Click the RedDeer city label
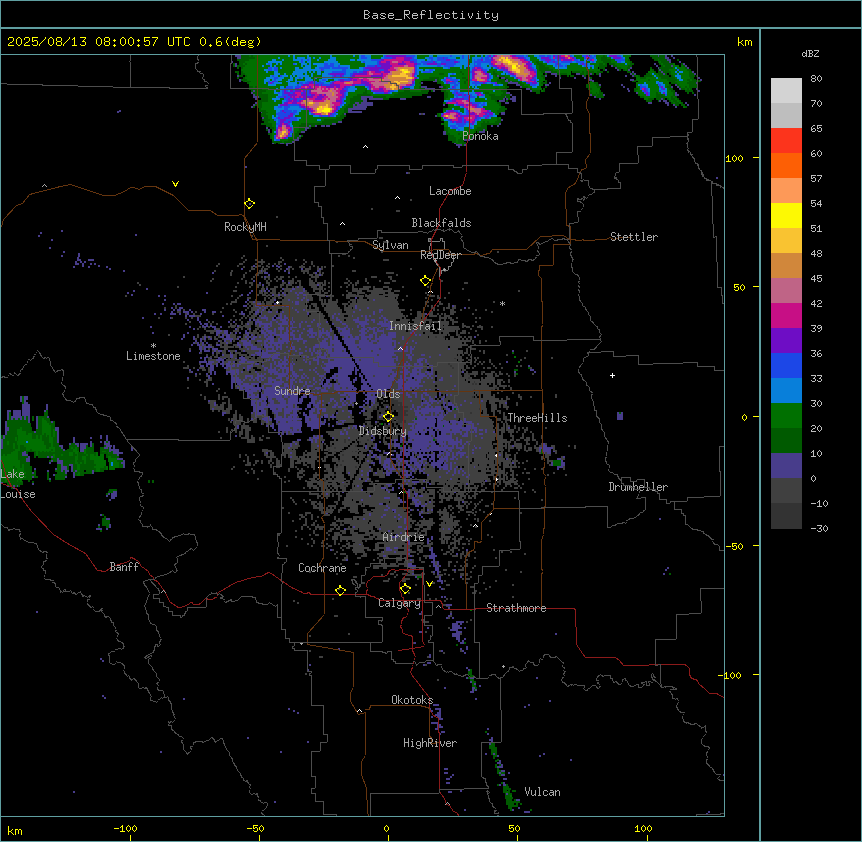 pyautogui.click(x=440, y=255)
